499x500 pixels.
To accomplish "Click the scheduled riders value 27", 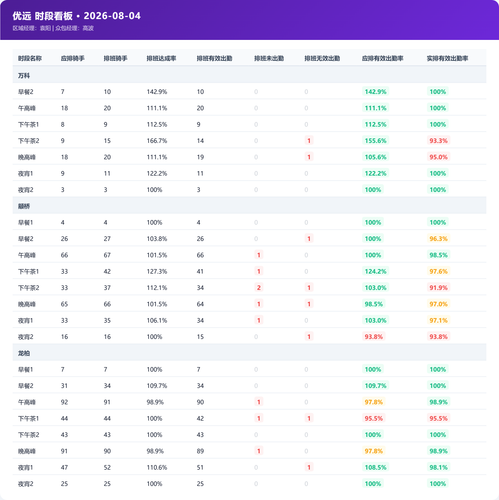I will tap(107, 239).
